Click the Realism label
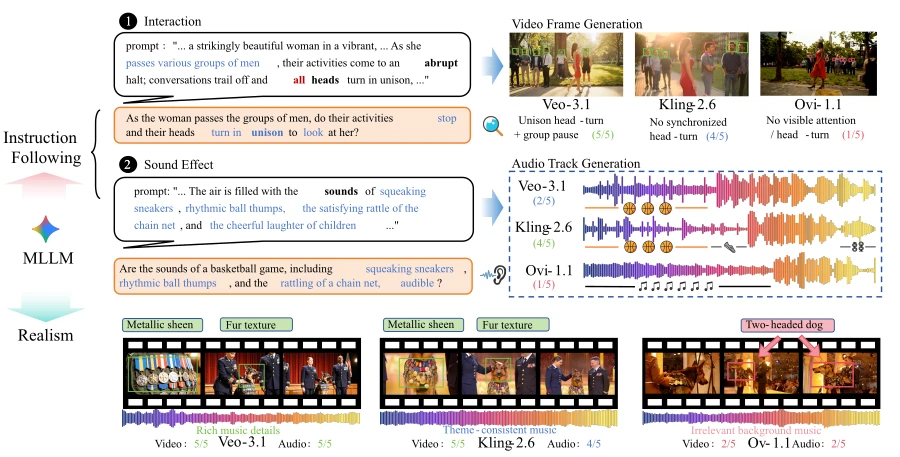 (45, 335)
